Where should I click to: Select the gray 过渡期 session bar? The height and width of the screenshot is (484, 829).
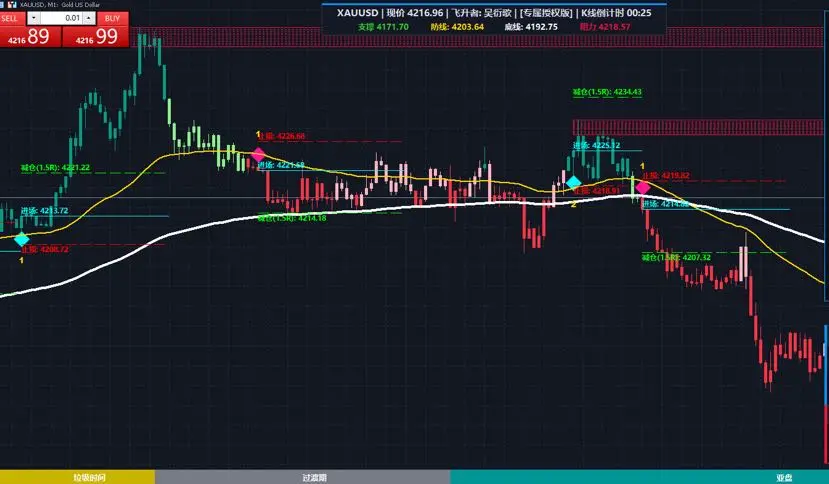(x=302, y=477)
